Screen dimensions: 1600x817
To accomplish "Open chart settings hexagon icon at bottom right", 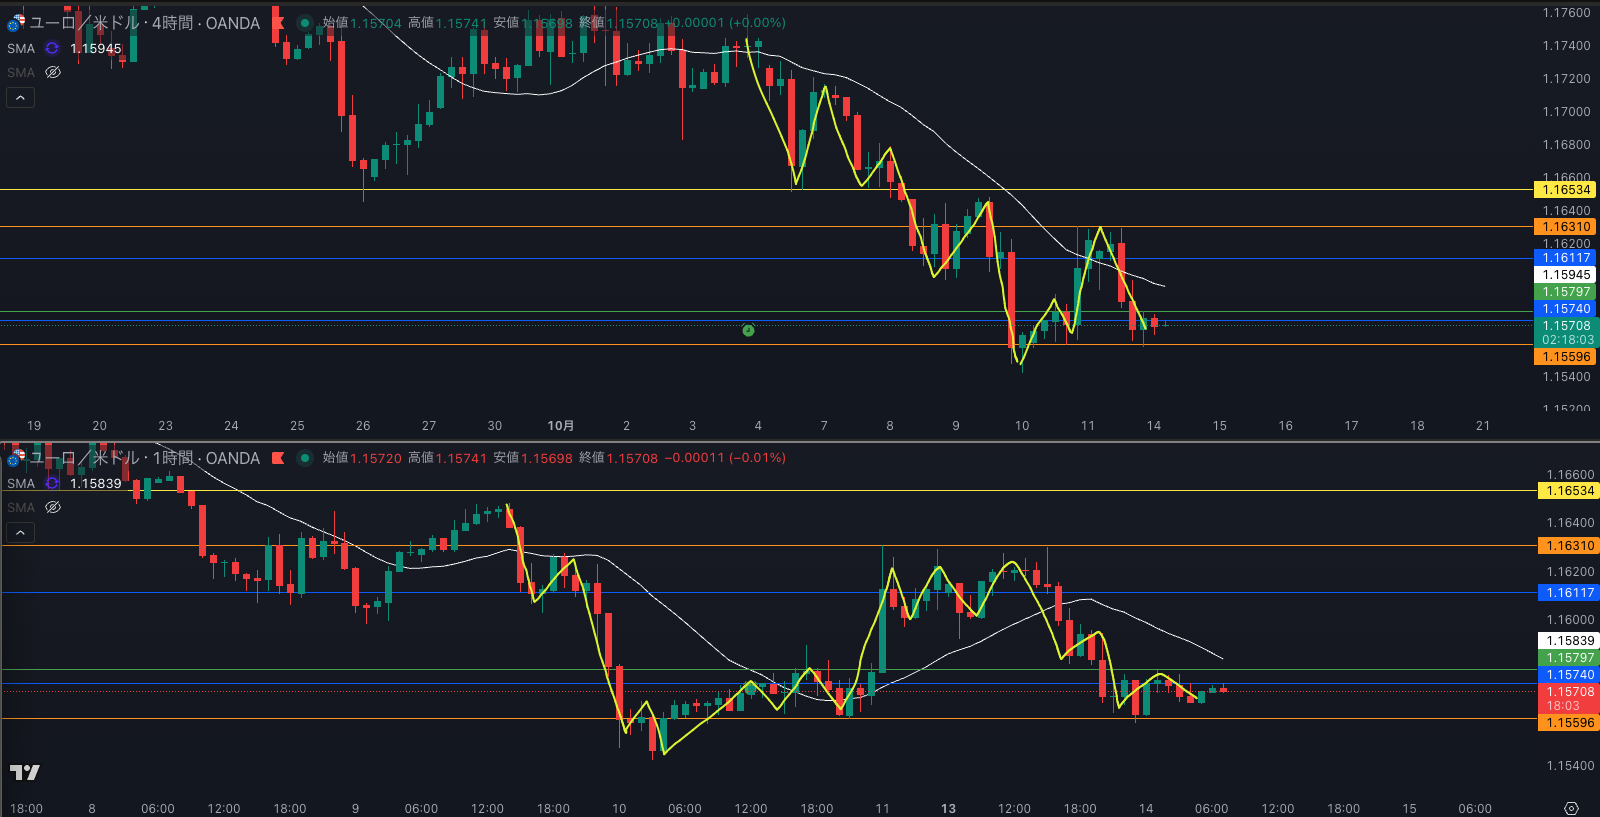I will 1571,808.
